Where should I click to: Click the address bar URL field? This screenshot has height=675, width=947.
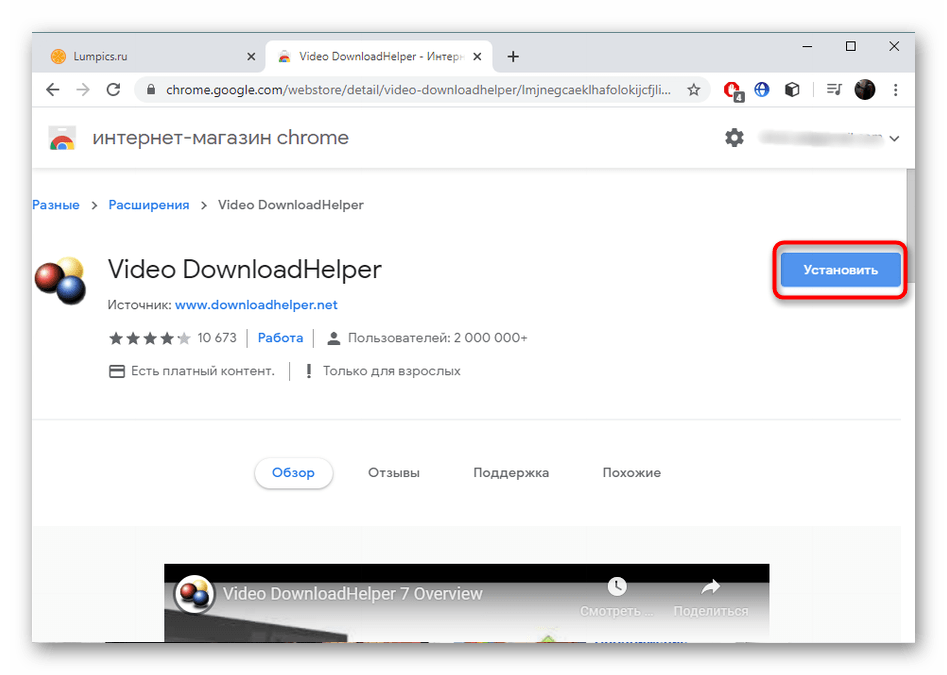(x=418, y=90)
